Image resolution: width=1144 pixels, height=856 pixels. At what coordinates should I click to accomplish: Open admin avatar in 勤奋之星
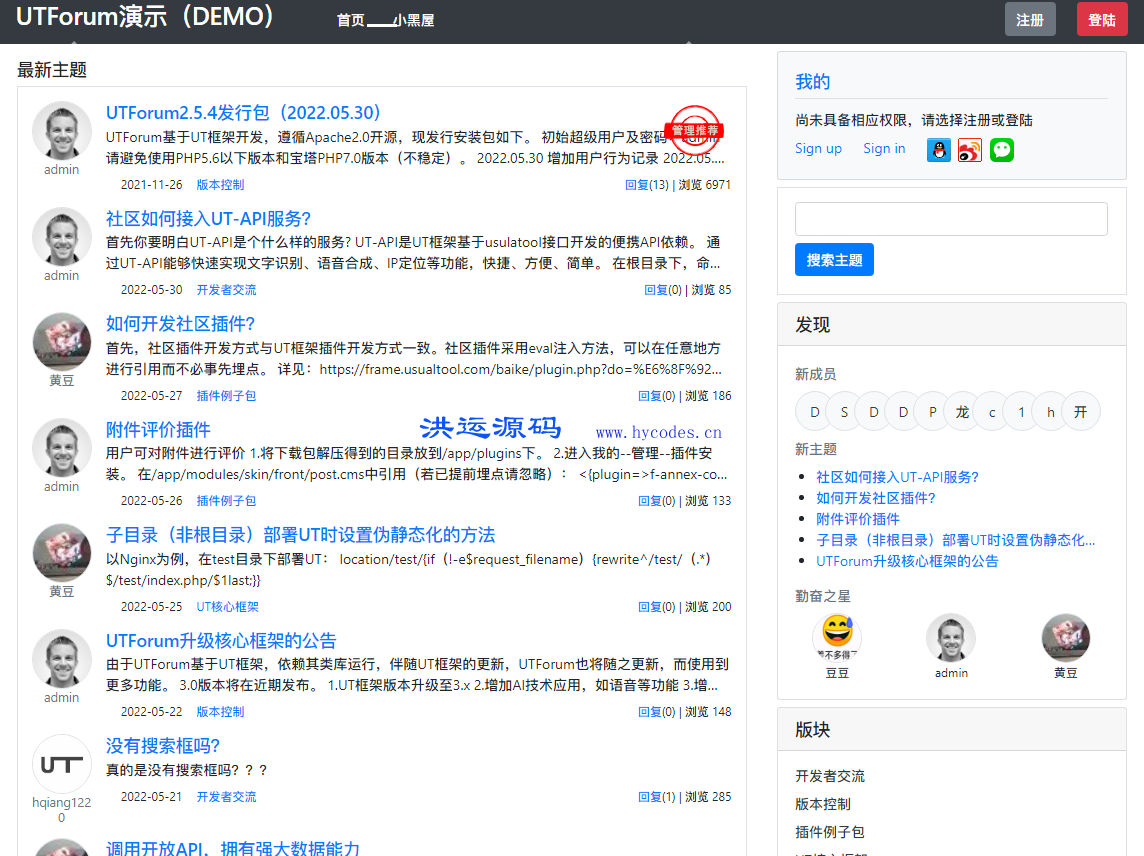951,637
